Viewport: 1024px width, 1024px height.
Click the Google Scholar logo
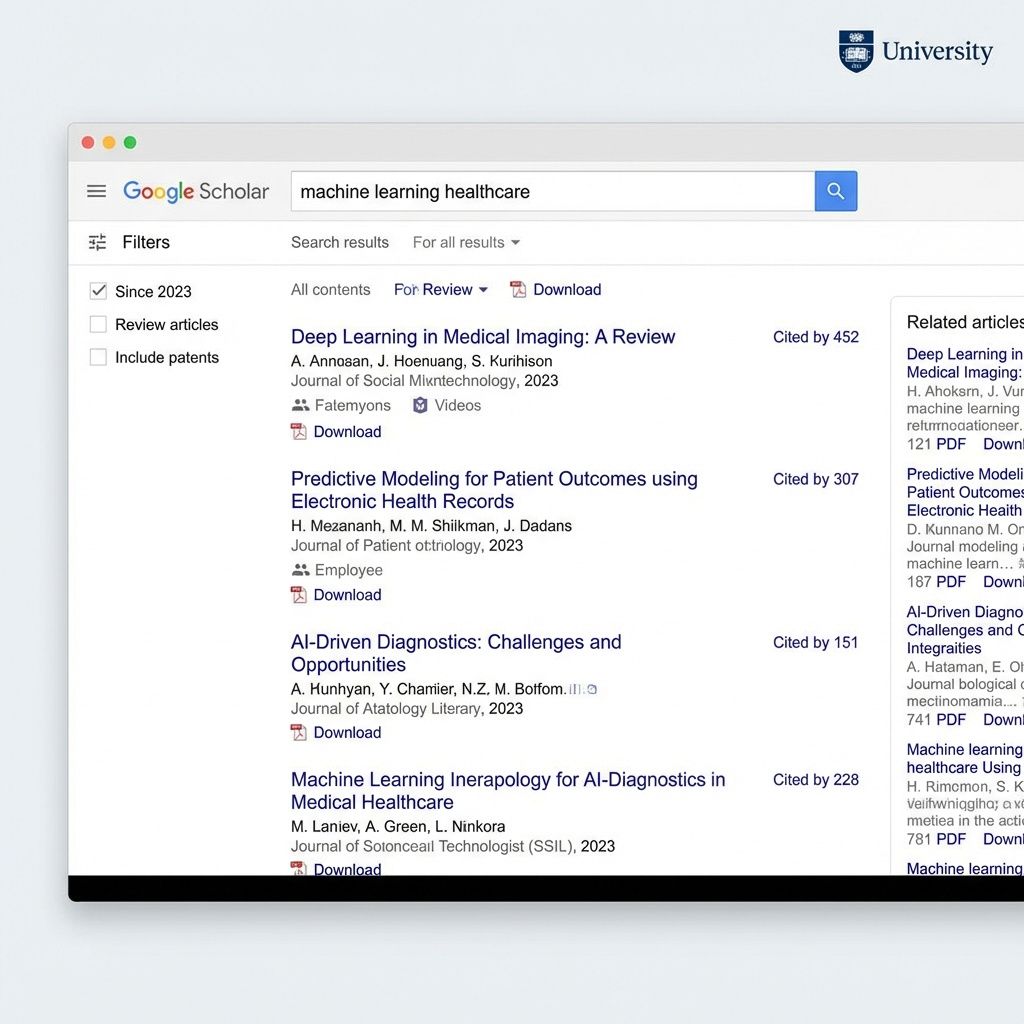coord(195,191)
